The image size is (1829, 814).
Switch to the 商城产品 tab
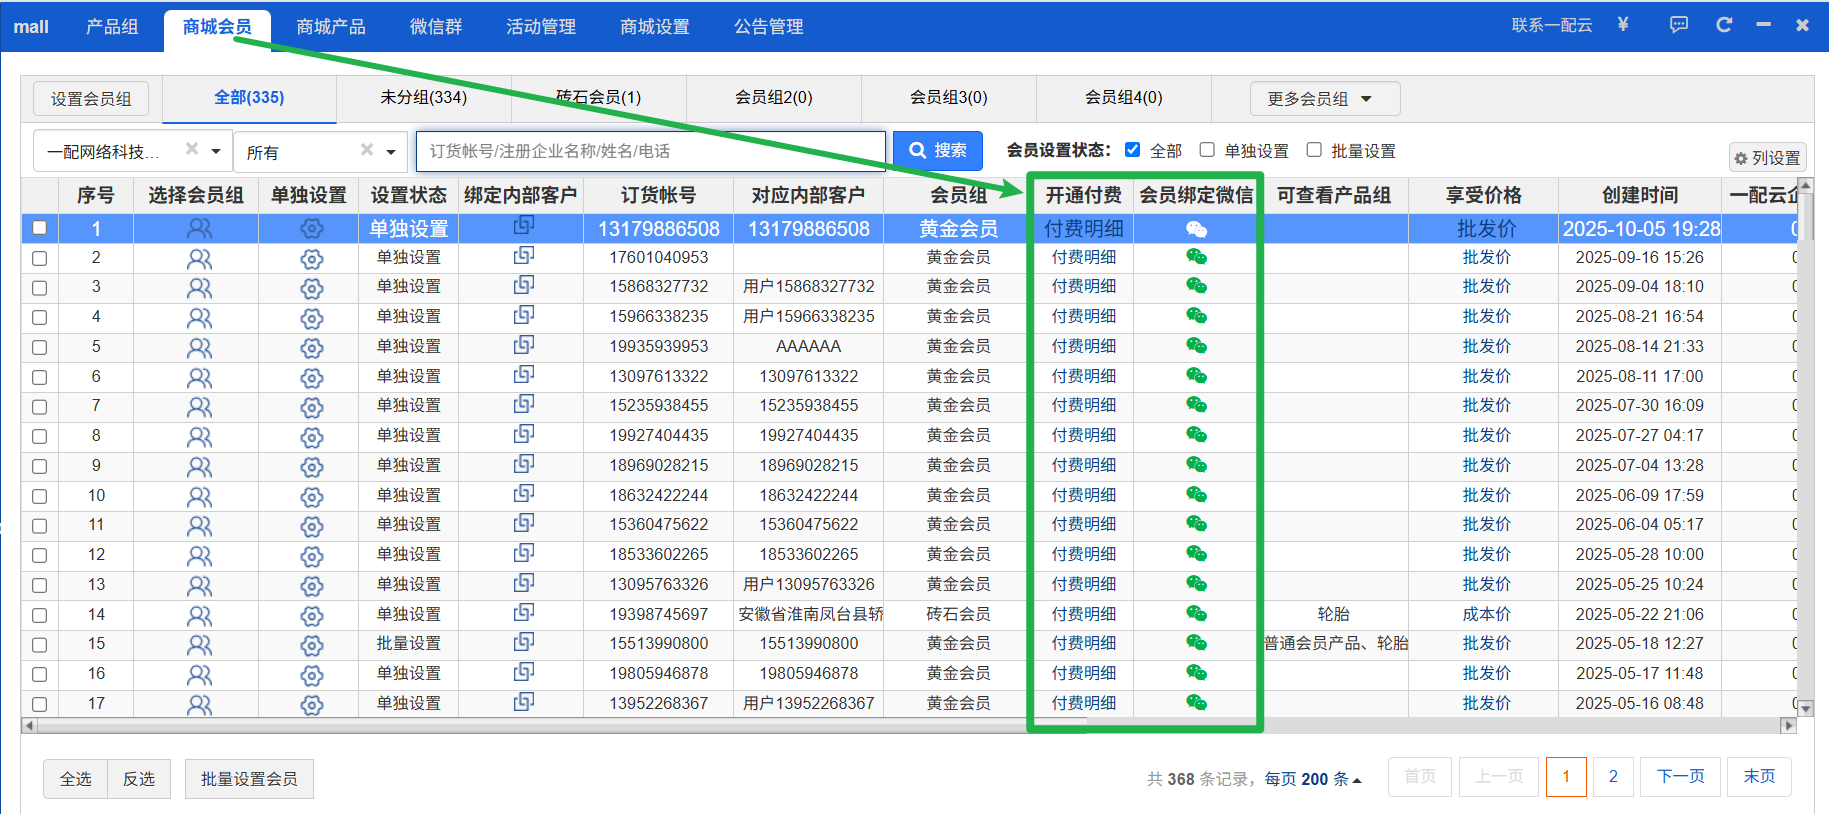(x=331, y=27)
